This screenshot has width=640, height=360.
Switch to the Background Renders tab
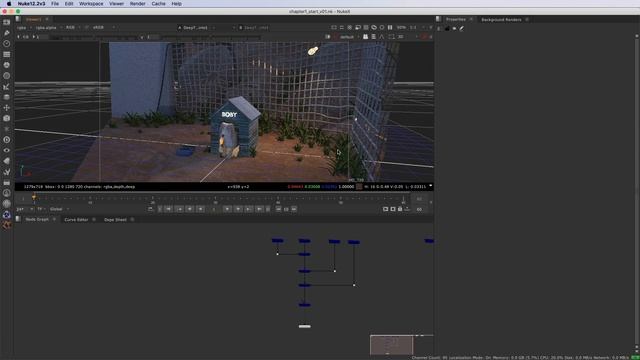click(501, 20)
